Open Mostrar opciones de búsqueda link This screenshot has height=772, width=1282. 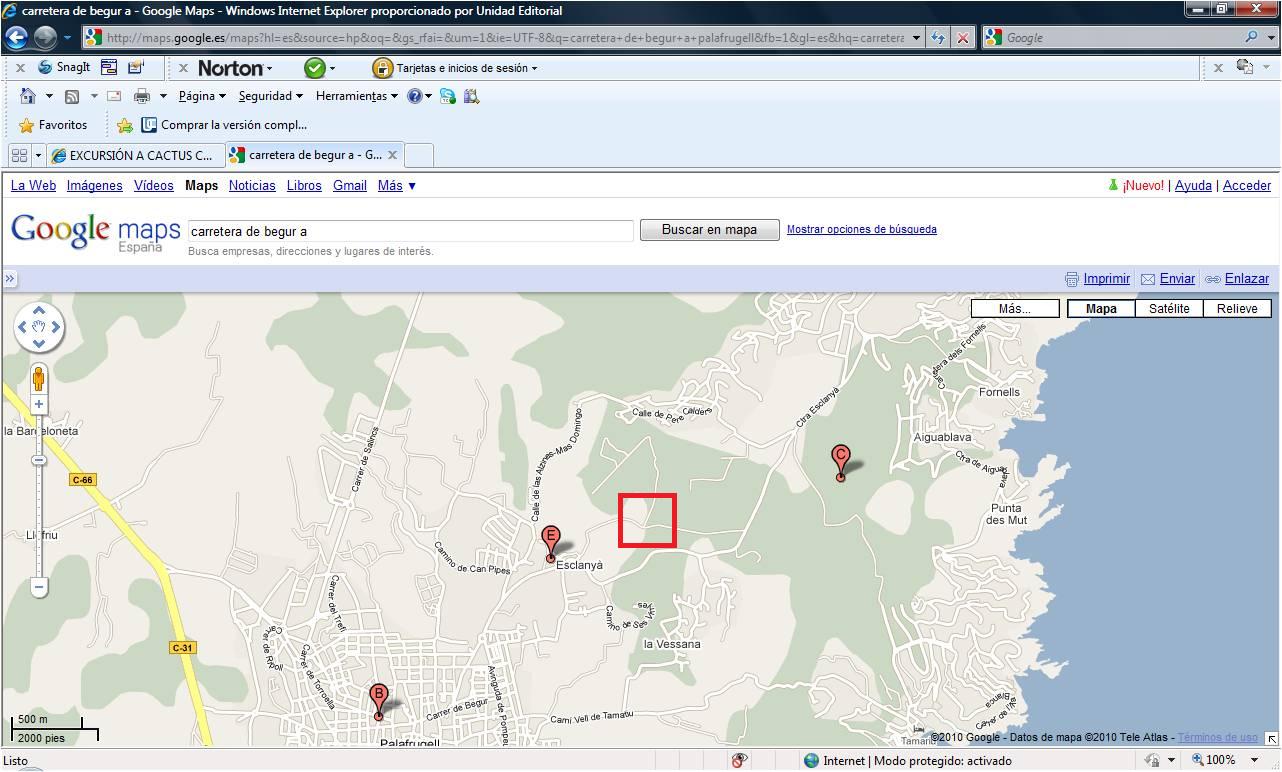coord(862,229)
